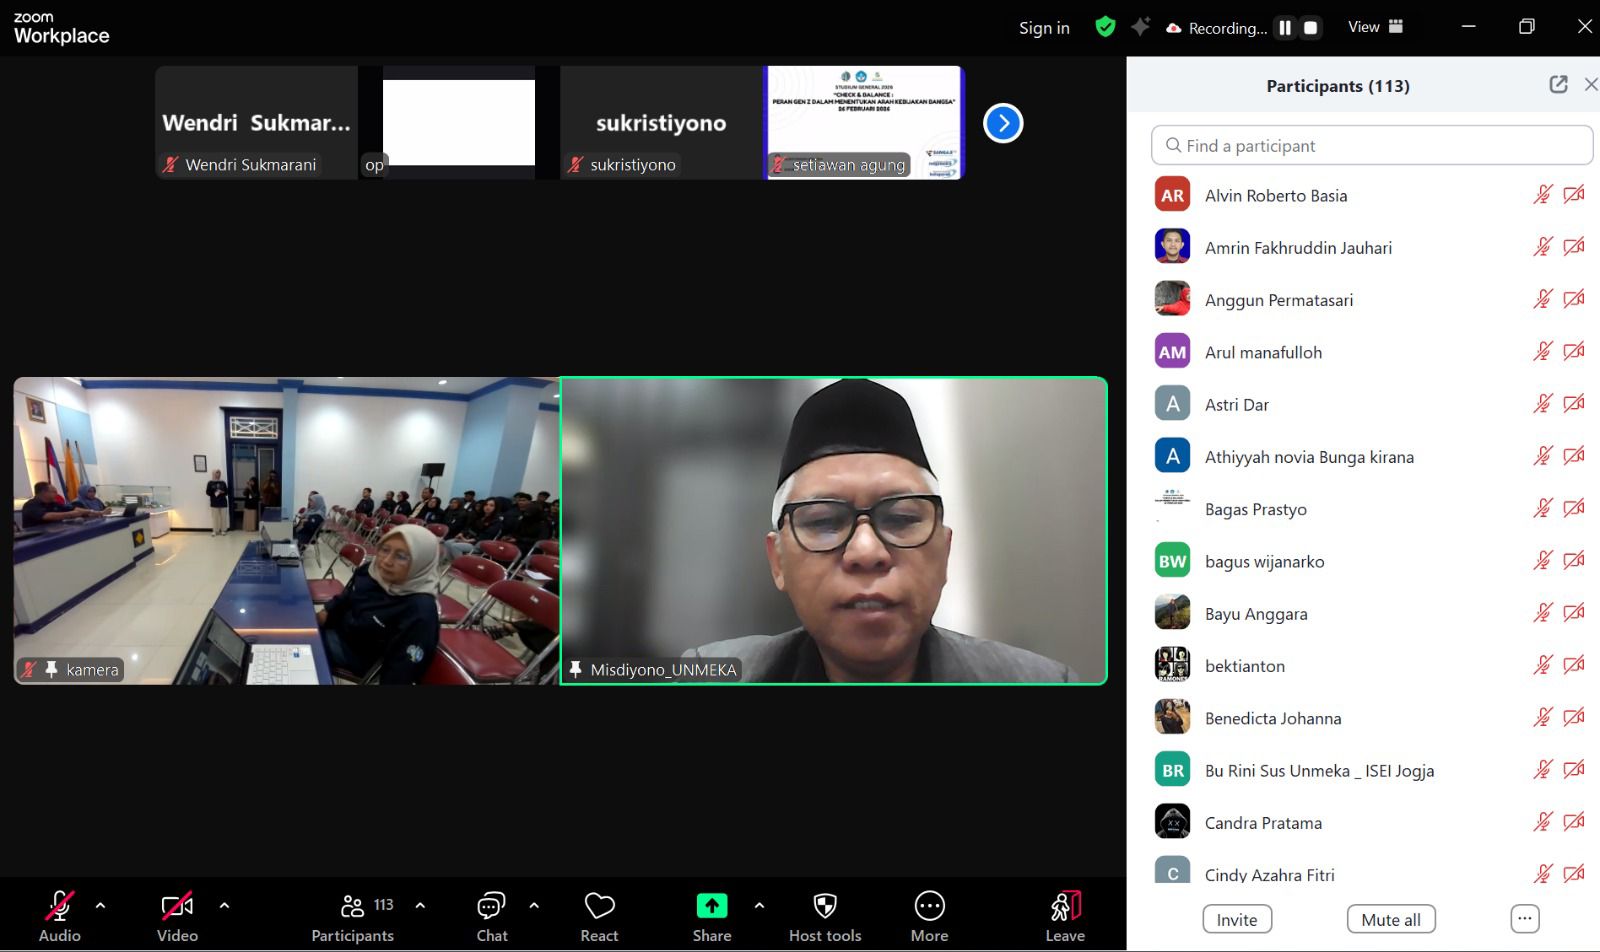Start screen sharing with Share icon

(711, 915)
